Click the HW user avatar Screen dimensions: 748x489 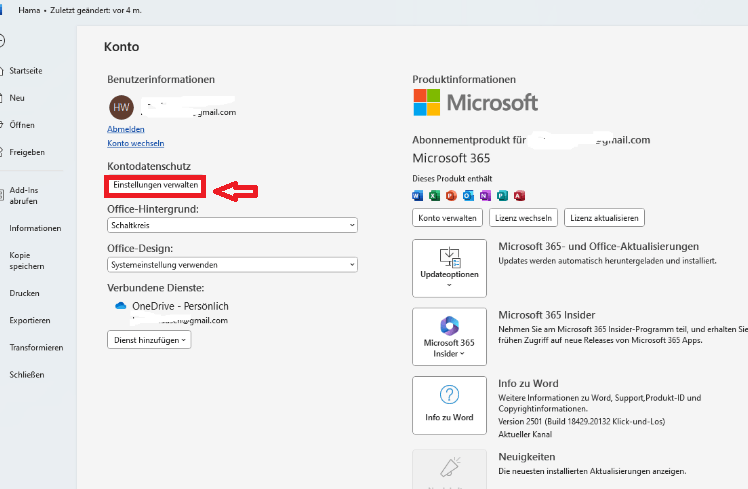[121, 107]
